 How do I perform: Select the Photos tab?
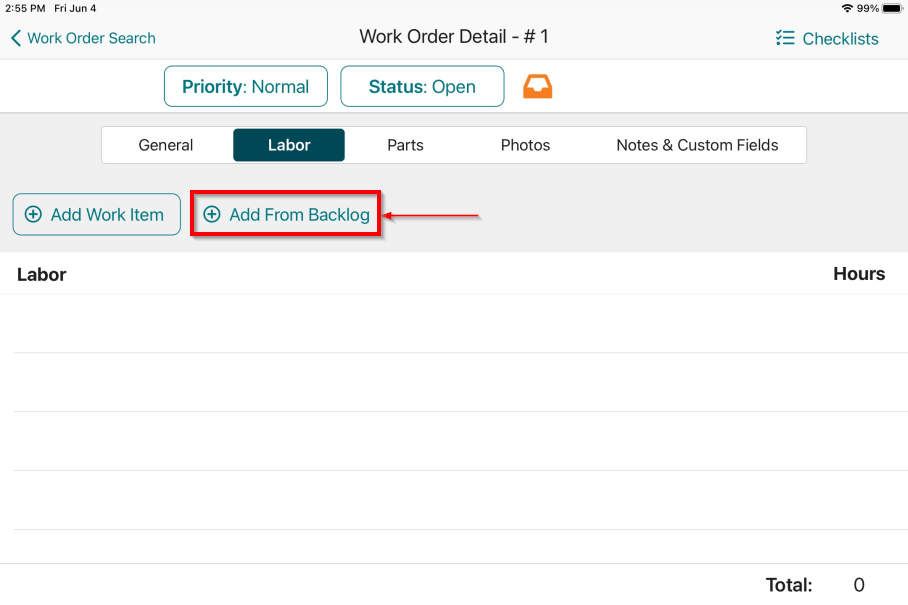(525, 145)
